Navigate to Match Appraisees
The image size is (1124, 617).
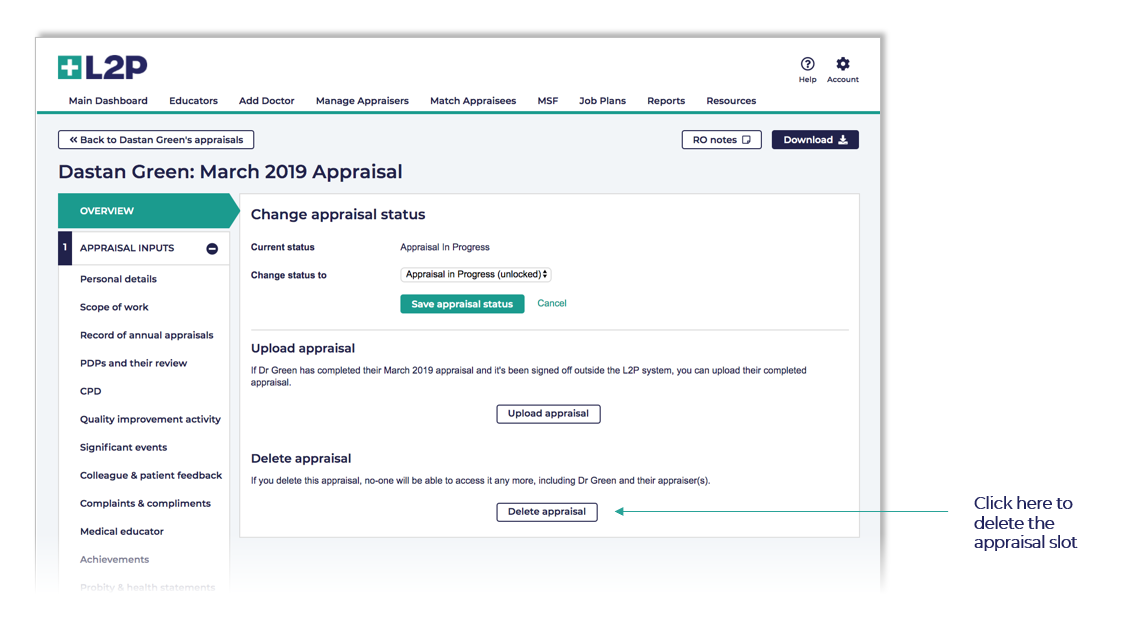[x=473, y=101]
